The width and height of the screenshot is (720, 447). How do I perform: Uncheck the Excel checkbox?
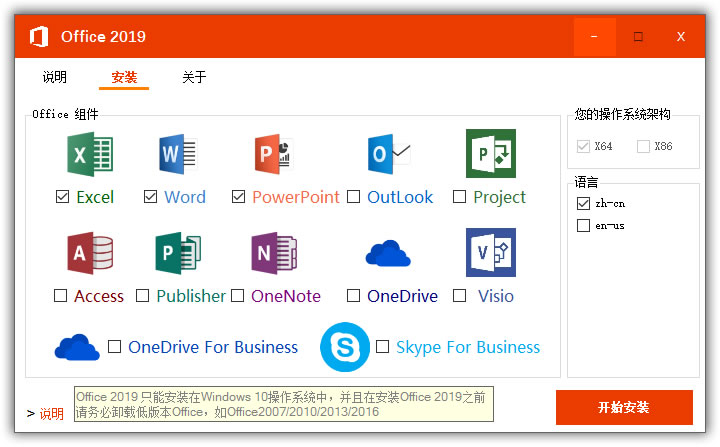tap(62, 197)
